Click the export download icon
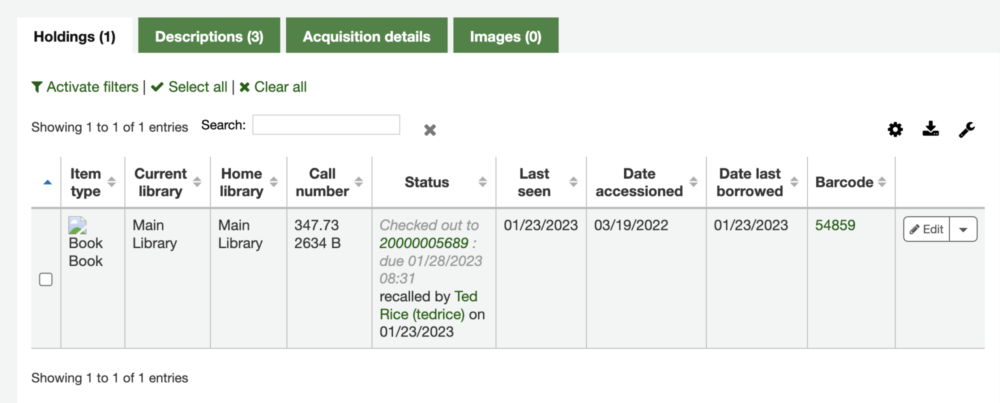The image size is (1000, 403). 930,129
